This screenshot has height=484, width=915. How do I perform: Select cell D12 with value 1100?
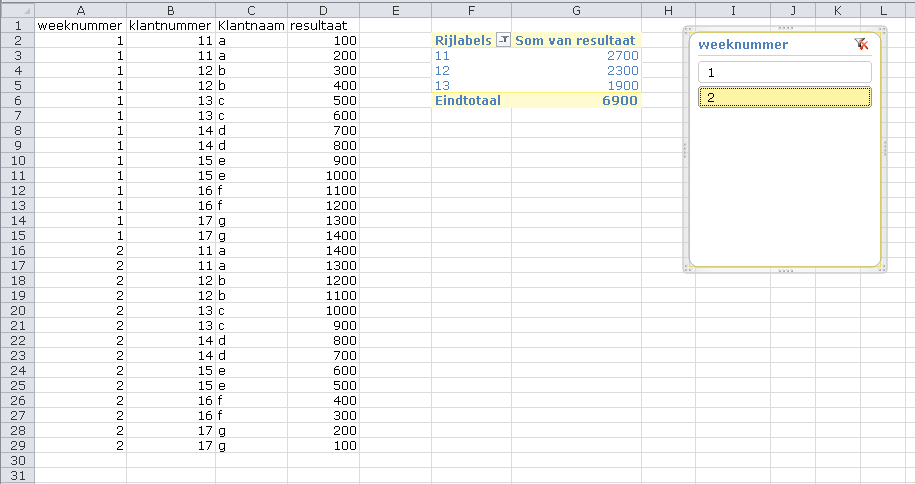click(x=323, y=191)
